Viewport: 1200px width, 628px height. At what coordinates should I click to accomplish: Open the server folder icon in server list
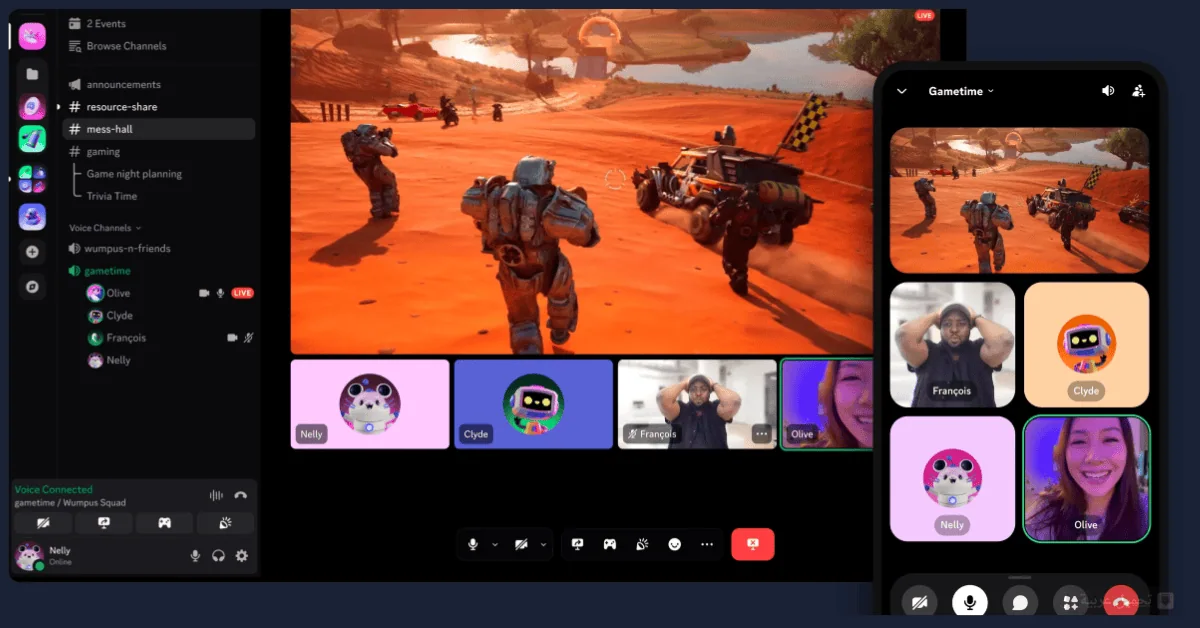coord(32,74)
